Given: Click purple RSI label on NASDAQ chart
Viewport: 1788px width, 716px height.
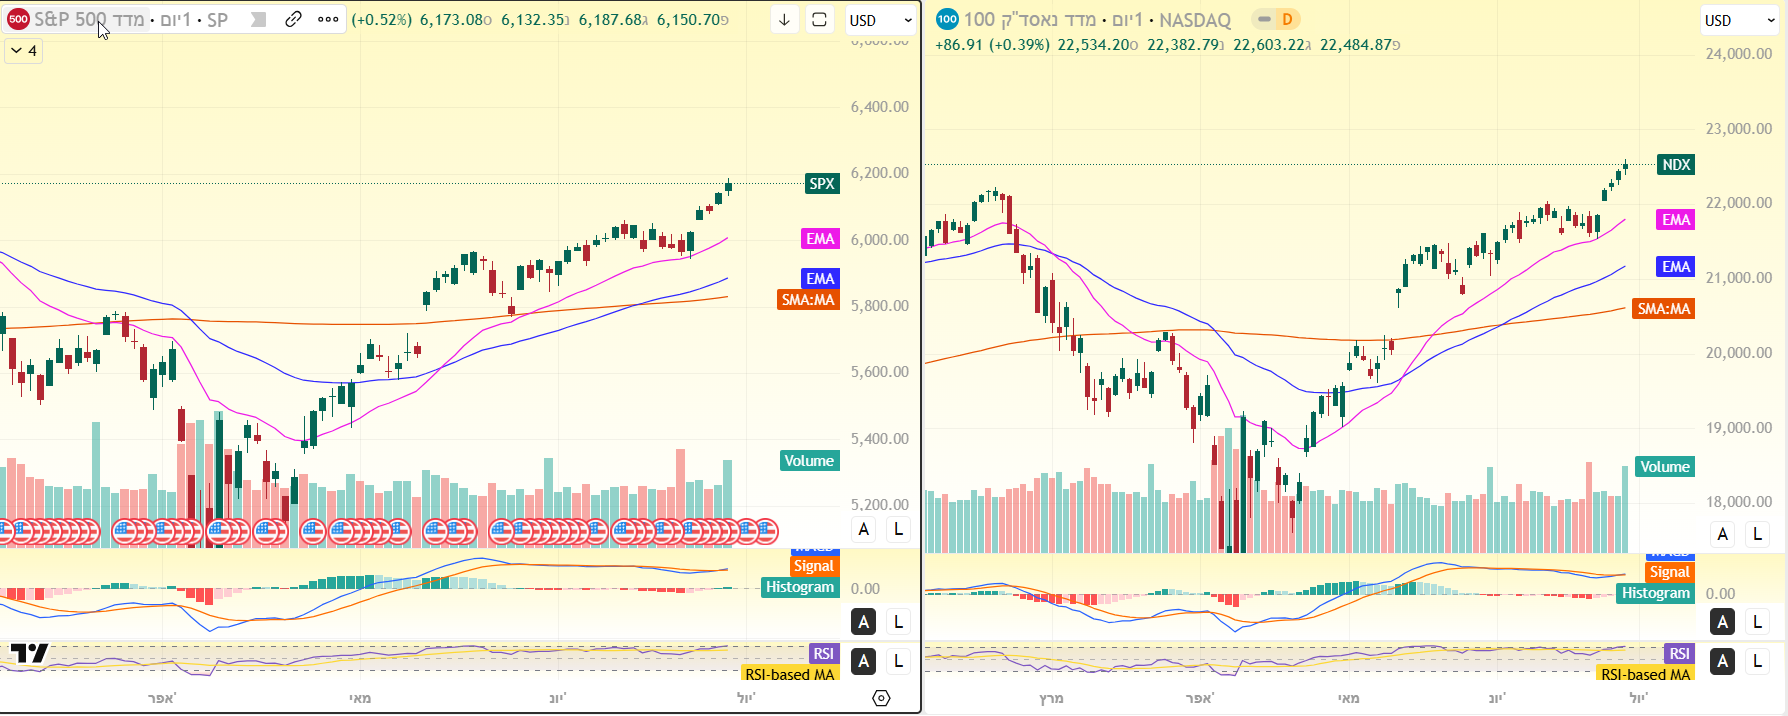Looking at the screenshot, I should [1679, 653].
